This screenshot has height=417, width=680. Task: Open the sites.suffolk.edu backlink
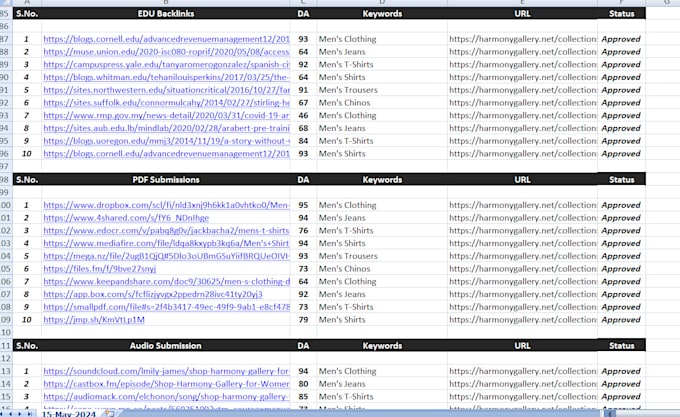[166, 103]
